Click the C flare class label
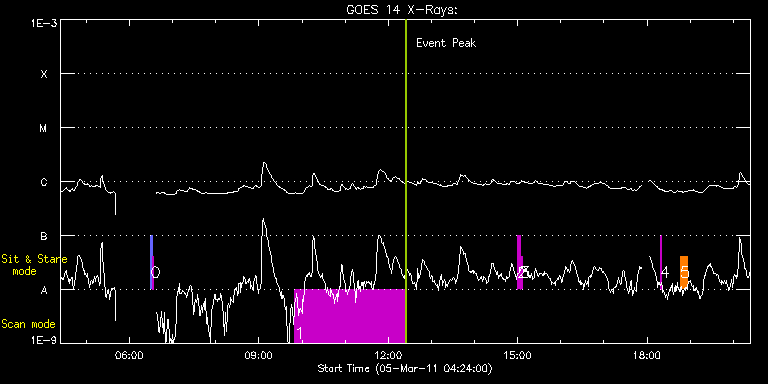Viewport: 768px width, 384px height. tap(44, 182)
